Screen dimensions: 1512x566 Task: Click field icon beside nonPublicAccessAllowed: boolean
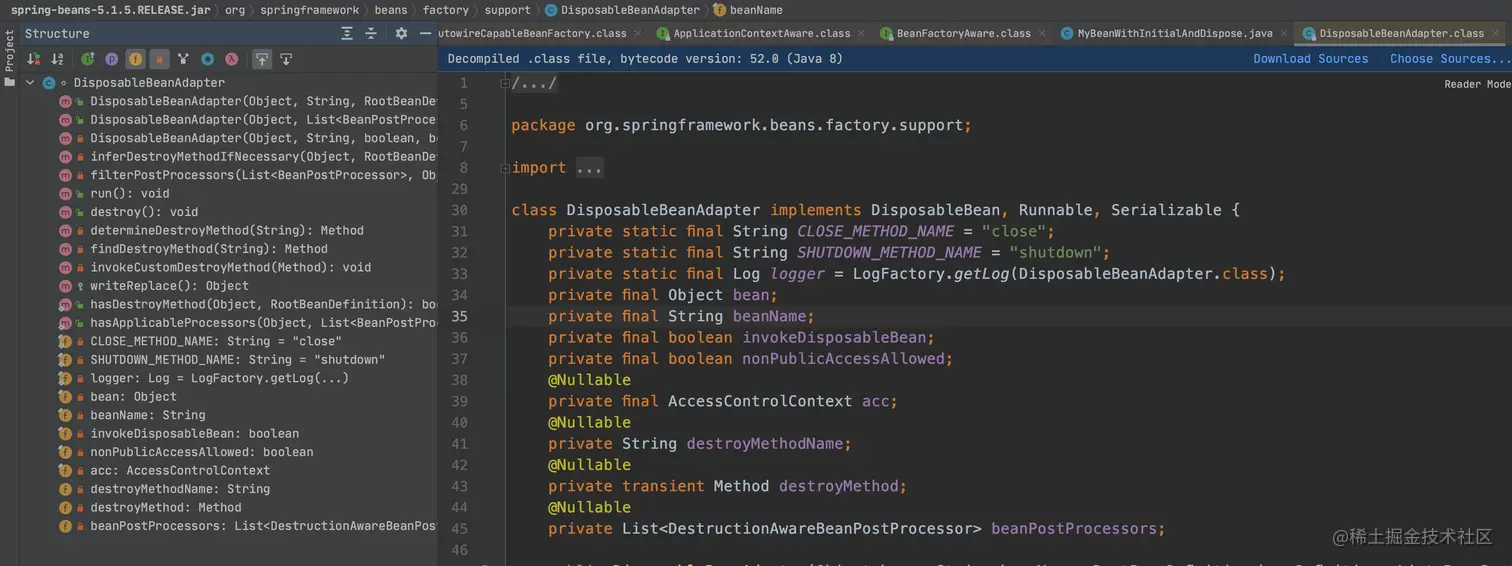pyautogui.click(x=66, y=452)
